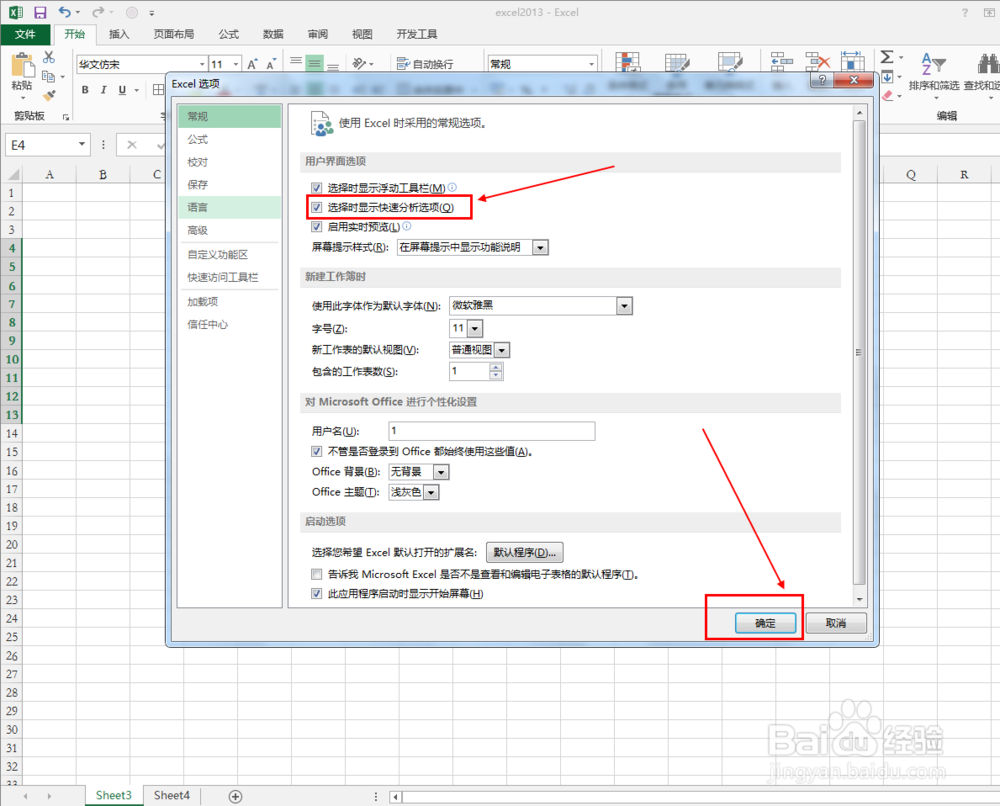Switch to the 页面布局 ribbon tab
The height and width of the screenshot is (806, 1000).
[x=173, y=34]
